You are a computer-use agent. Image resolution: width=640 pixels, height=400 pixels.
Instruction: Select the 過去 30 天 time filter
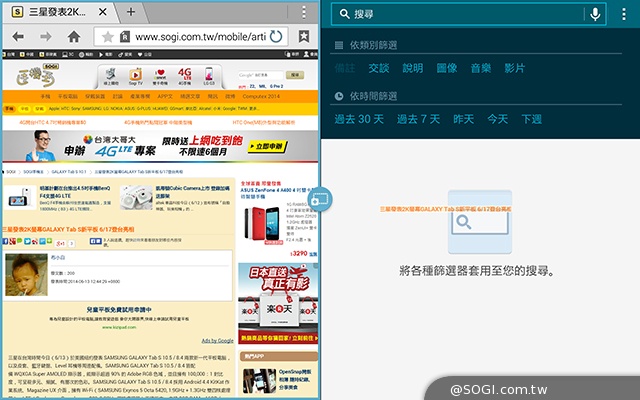tap(359, 119)
